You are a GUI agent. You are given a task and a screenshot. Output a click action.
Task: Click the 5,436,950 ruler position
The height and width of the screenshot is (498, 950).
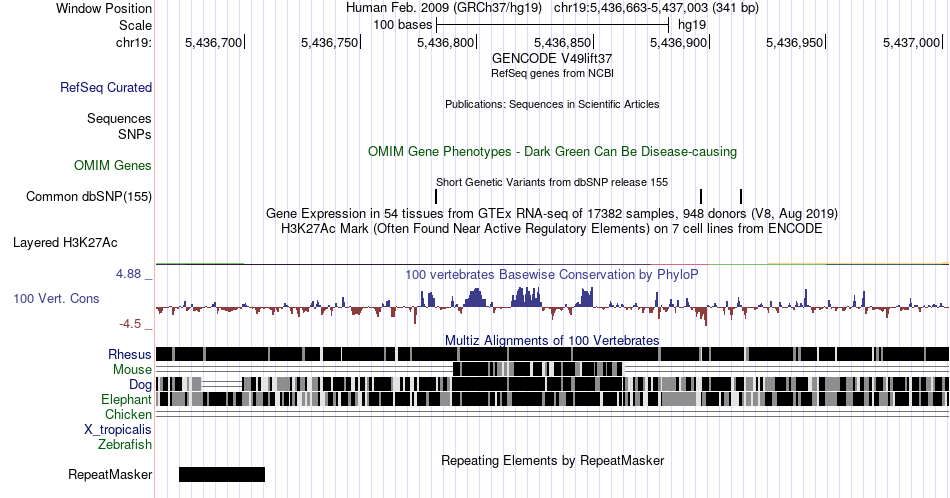point(795,42)
